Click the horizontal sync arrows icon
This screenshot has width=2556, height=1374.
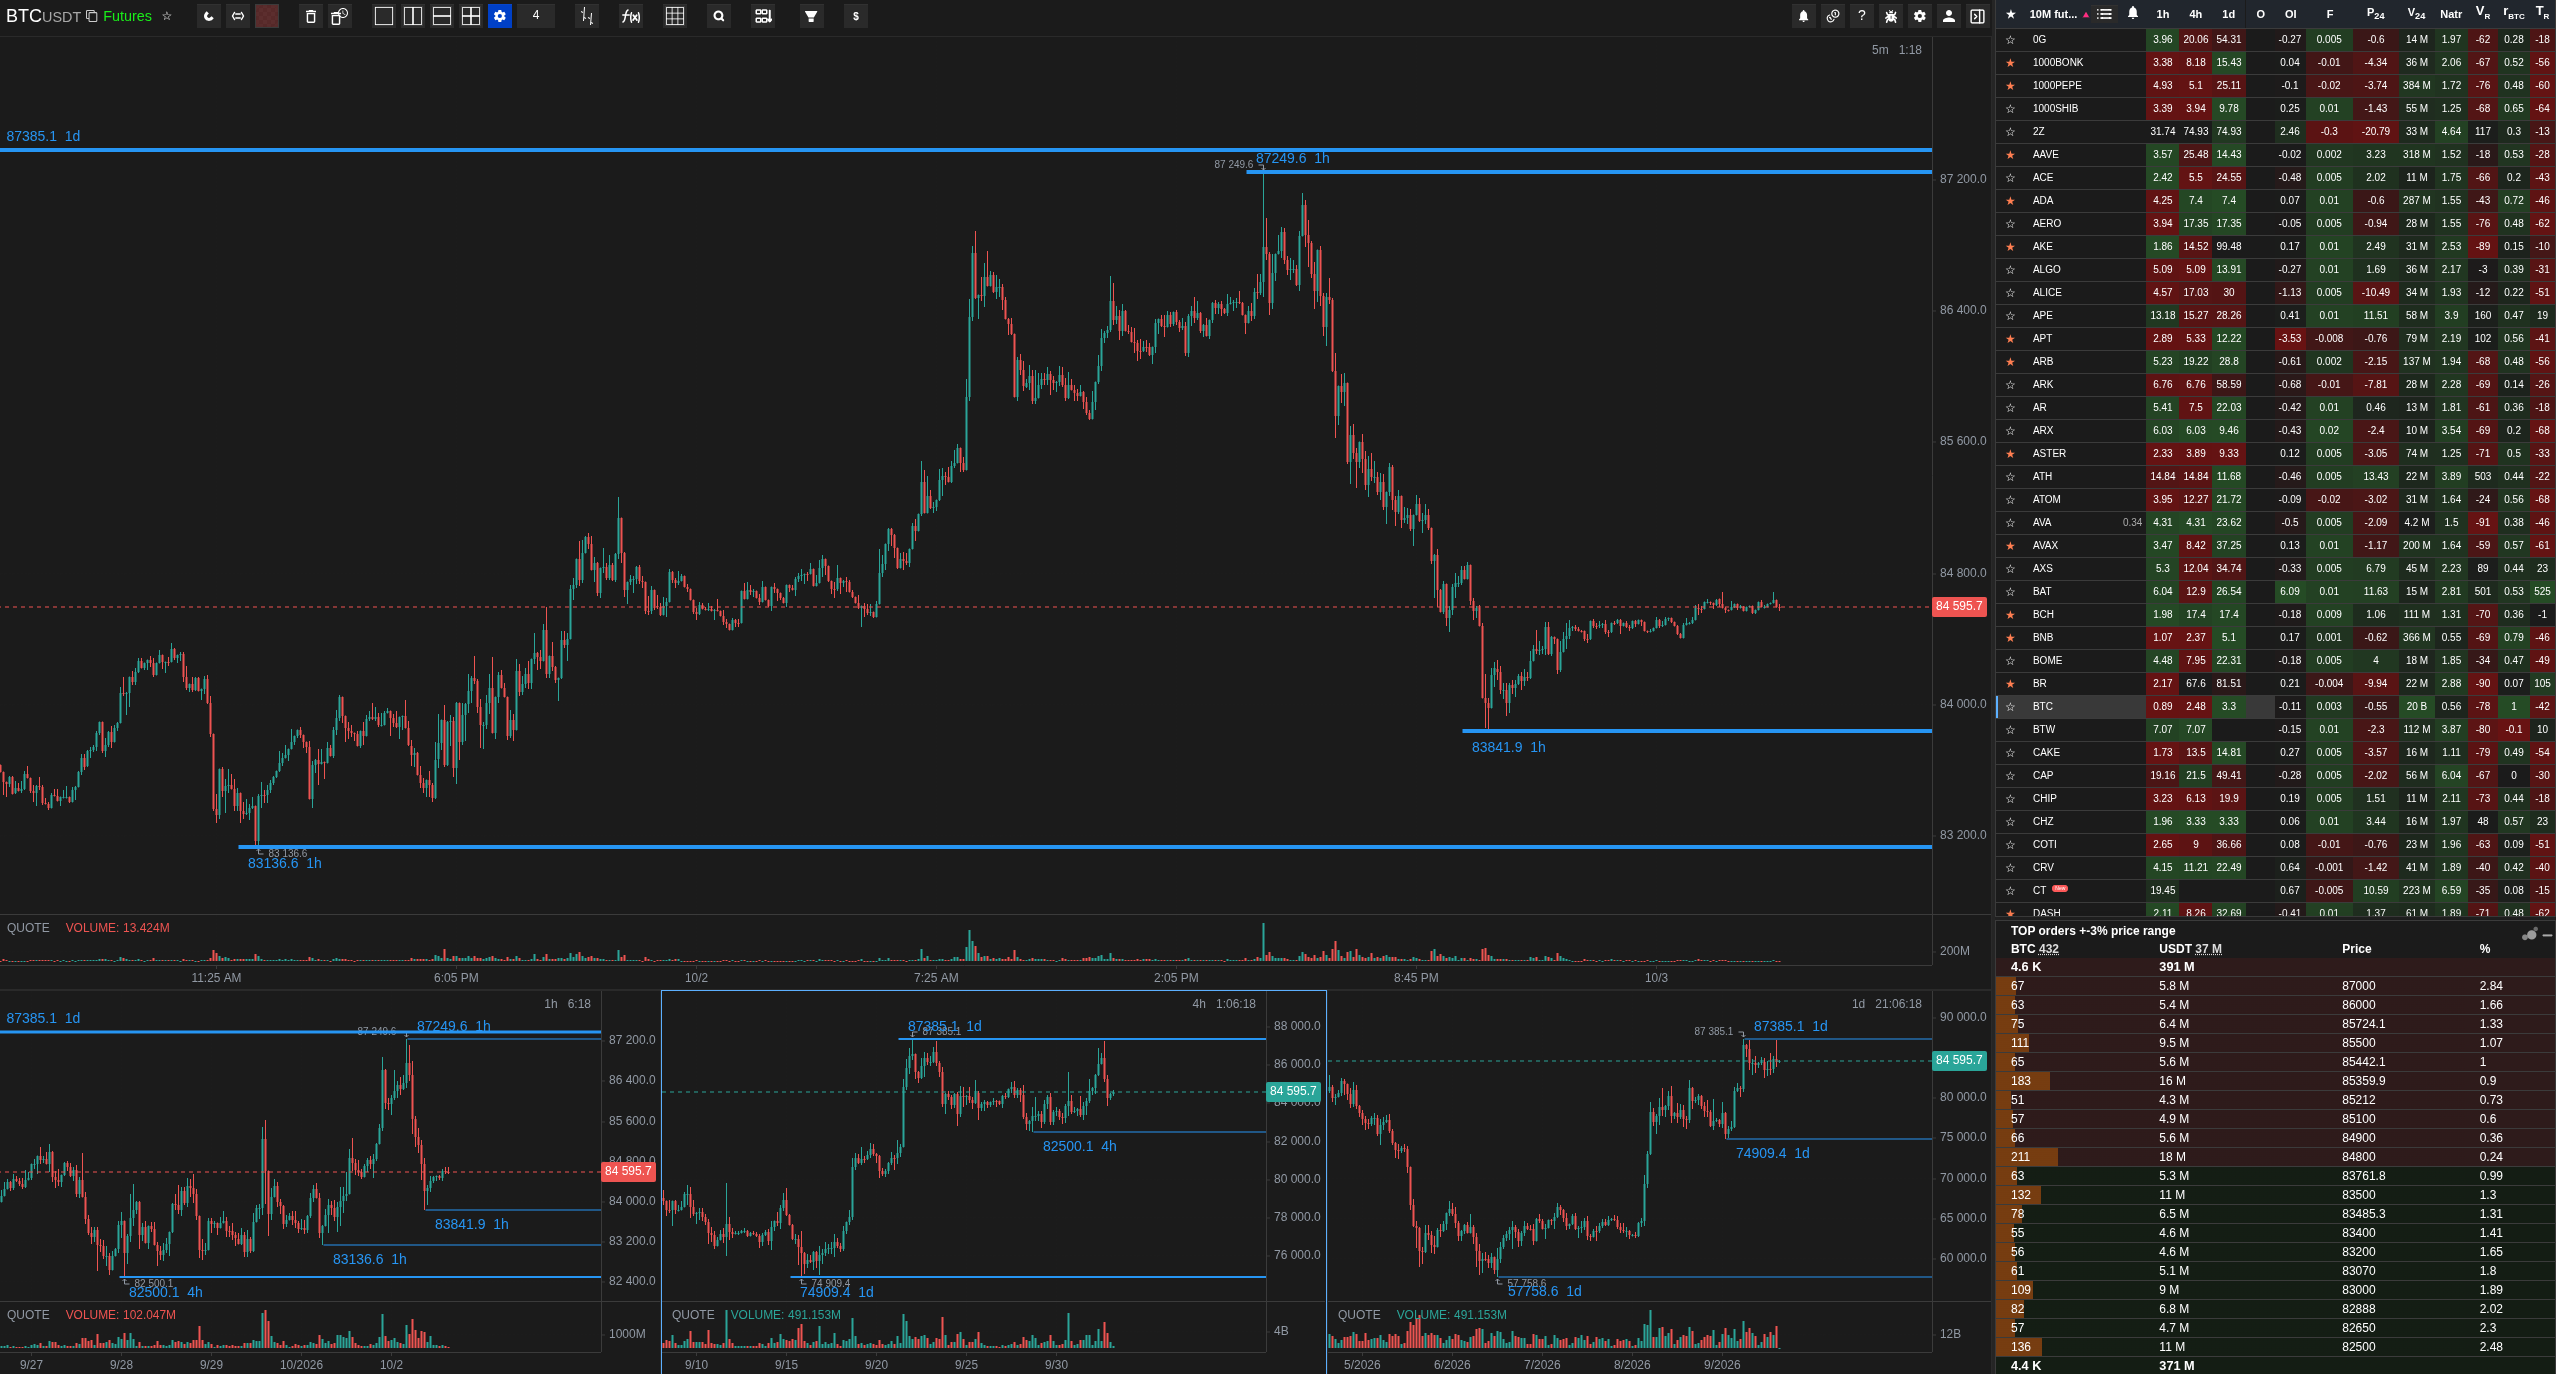pyautogui.click(x=238, y=16)
